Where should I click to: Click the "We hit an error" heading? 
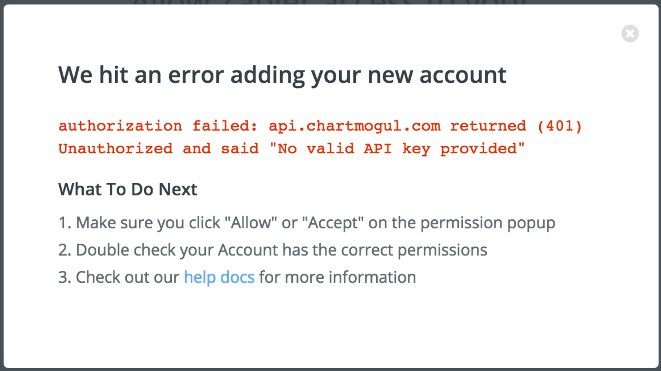(x=282, y=75)
